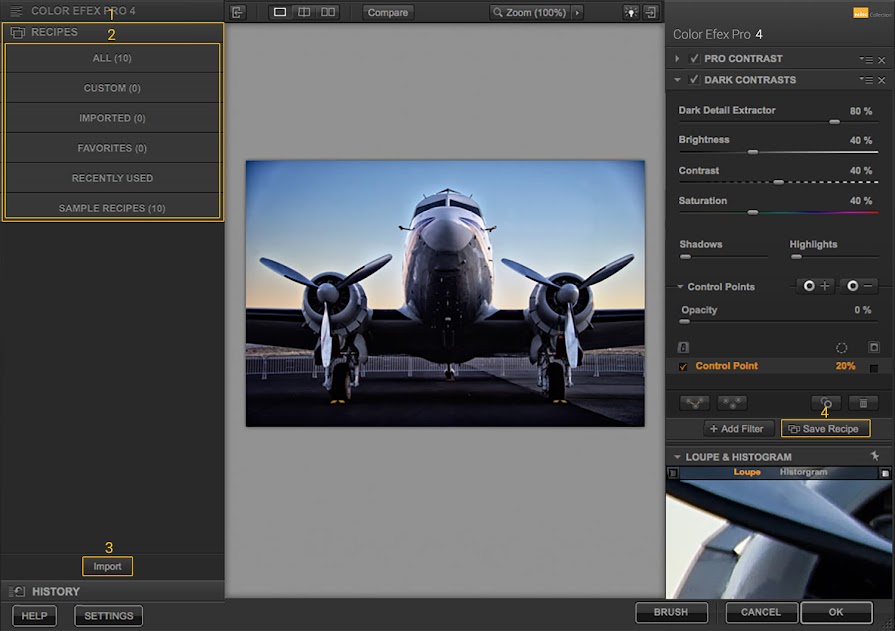
Task: Toggle the lightbulb background color icon
Action: click(x=631, y=12)
